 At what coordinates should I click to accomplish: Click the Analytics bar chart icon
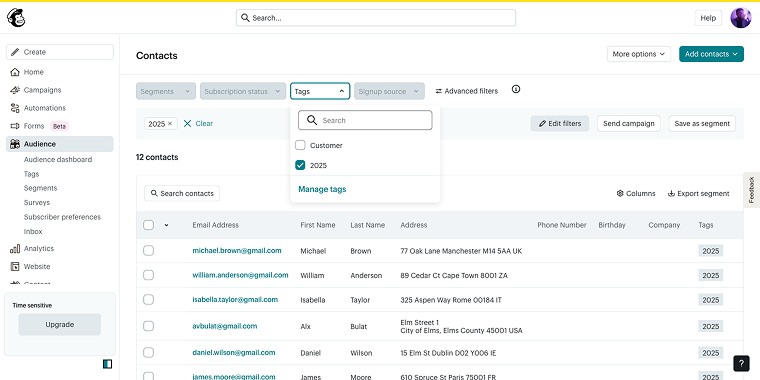pyautogui.click(x=15, y=249)
